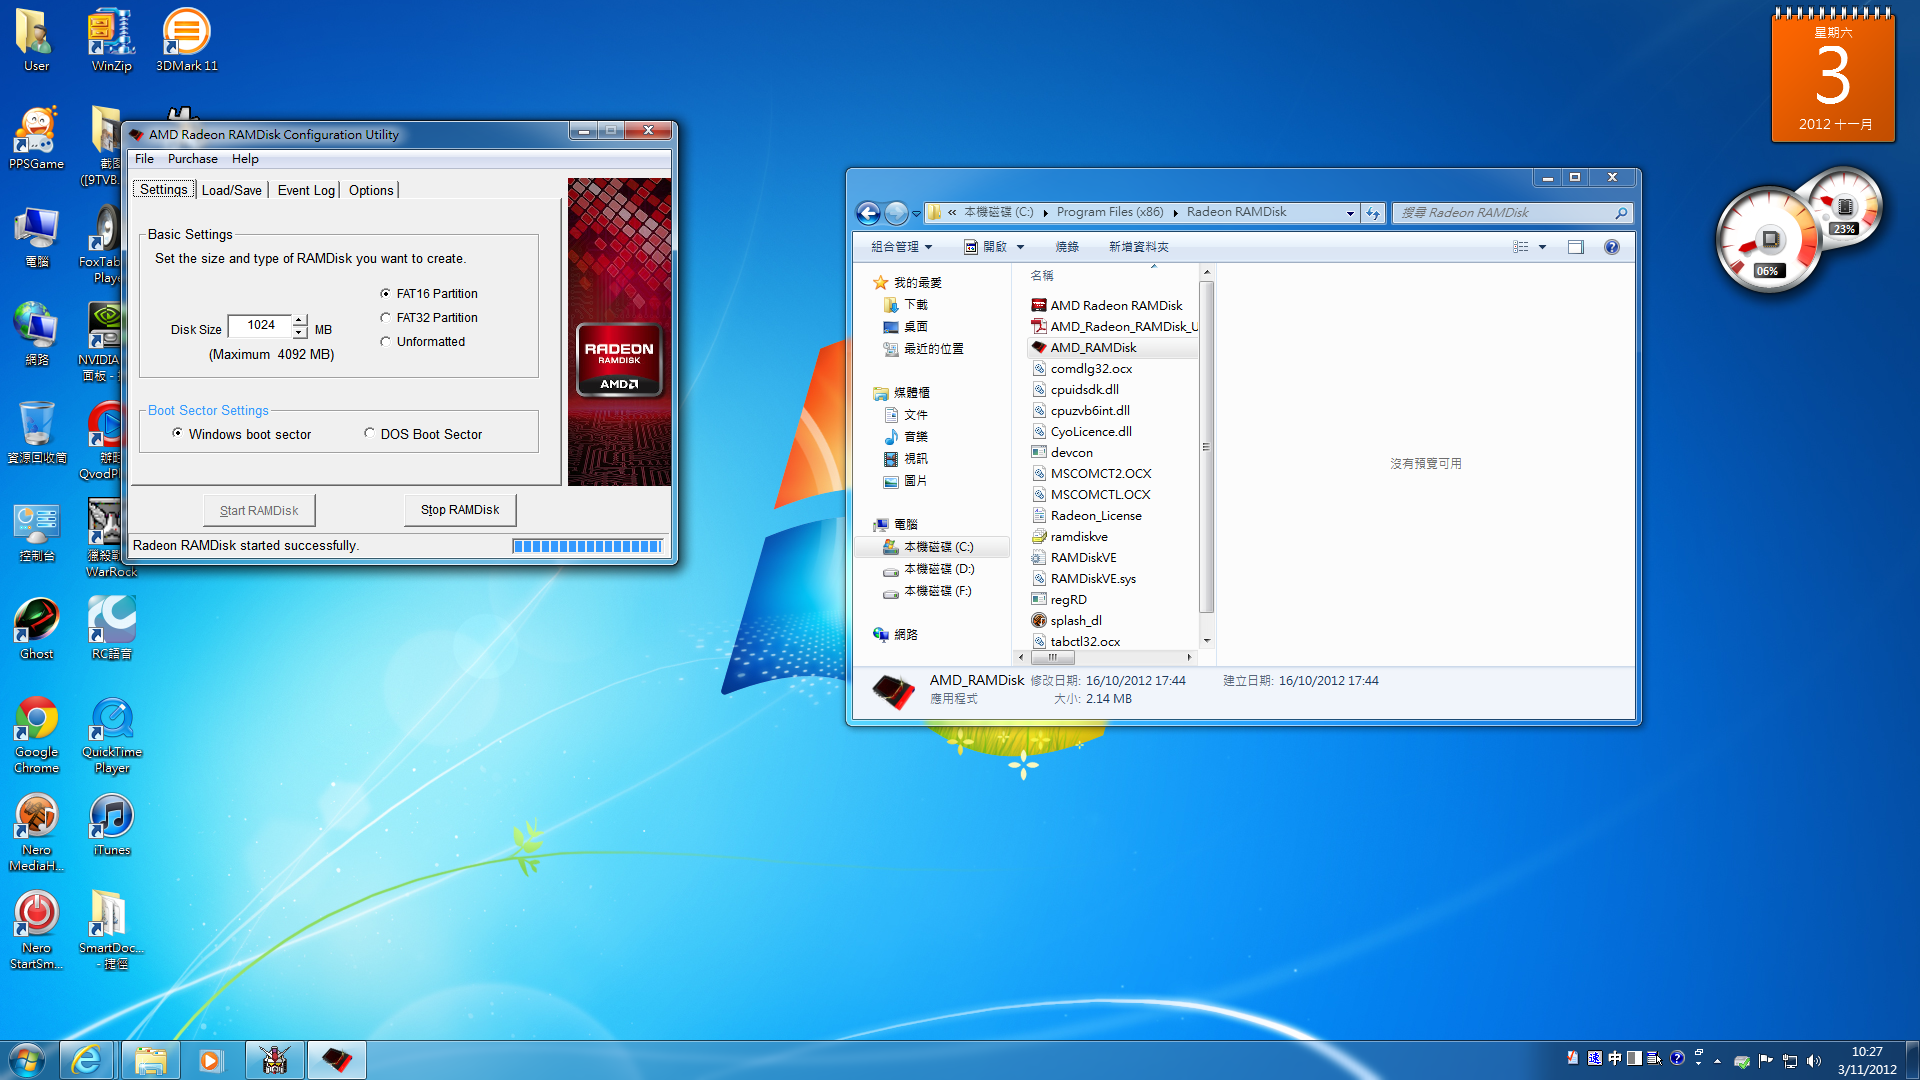Launch Internet Explorer from the taskbar
Screen dimensions: 1920x1080
click(x=87, y=1060)
